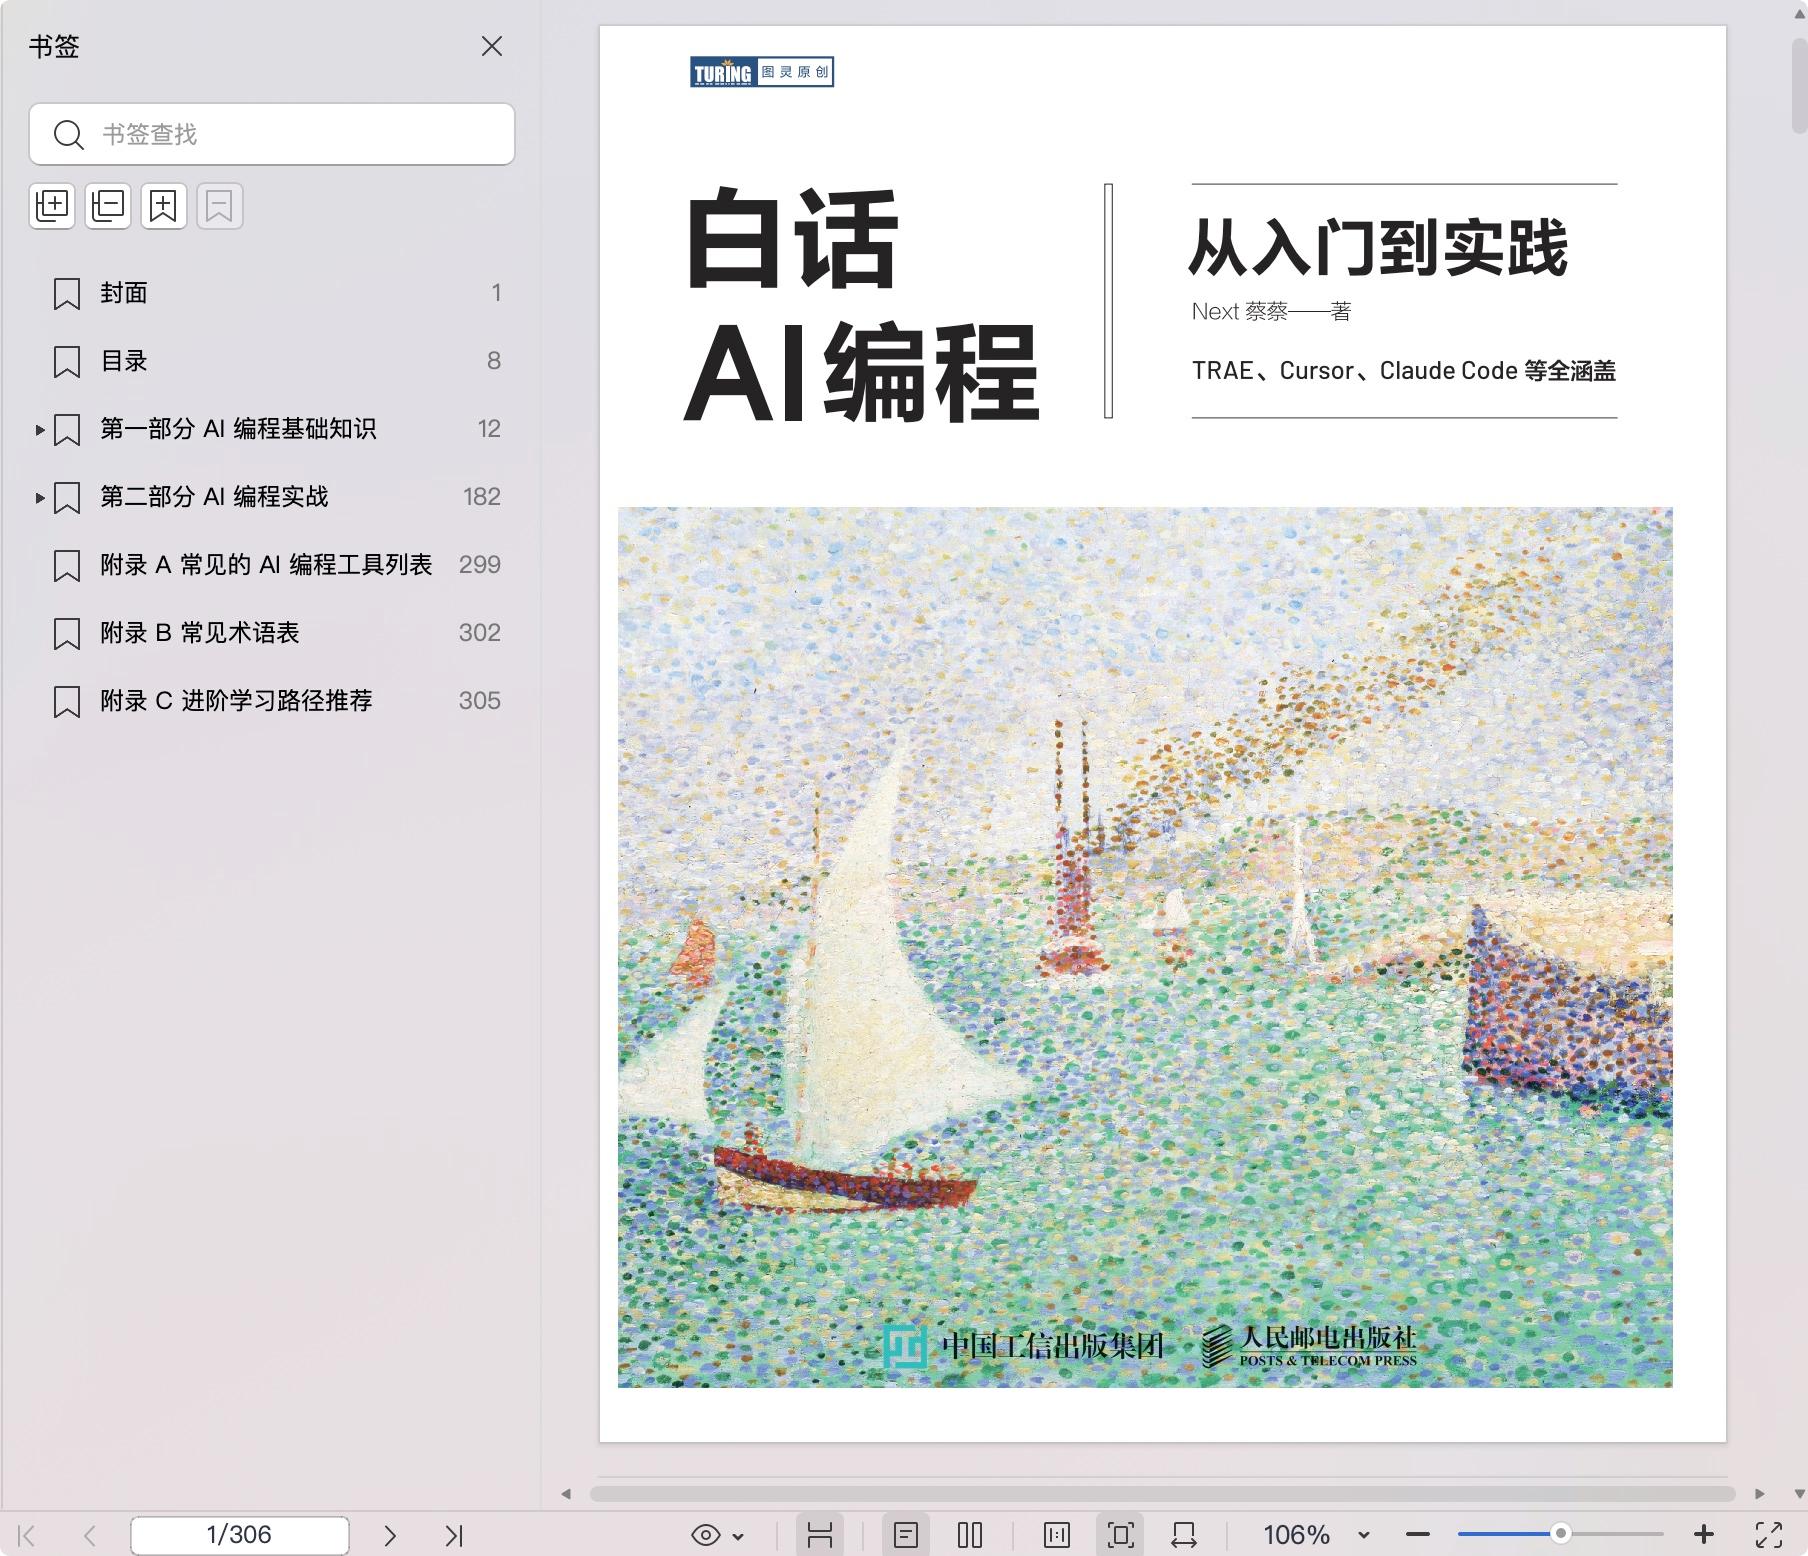Go to 第一部分 AI 编程基础知识

click(x=238, y=429)
